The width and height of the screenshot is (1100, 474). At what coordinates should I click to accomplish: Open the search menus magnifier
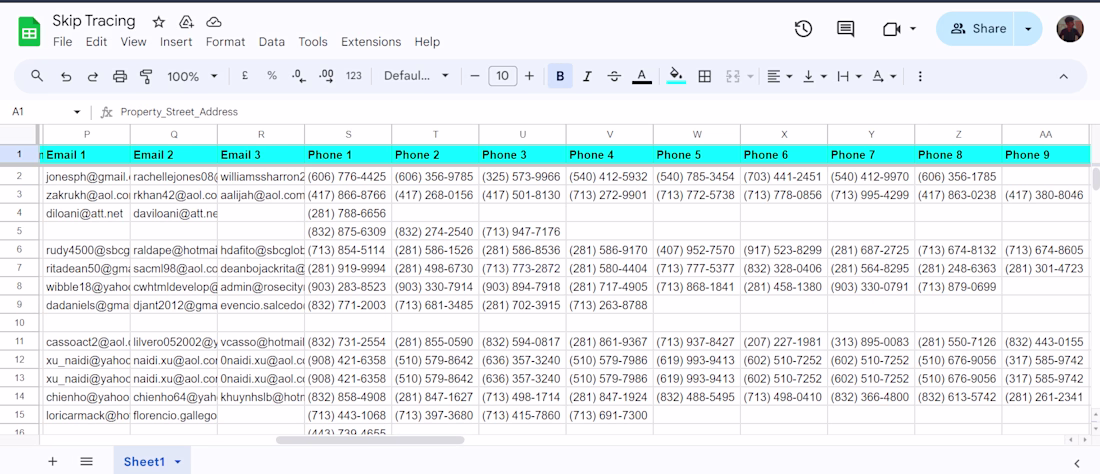coord(37,76)
